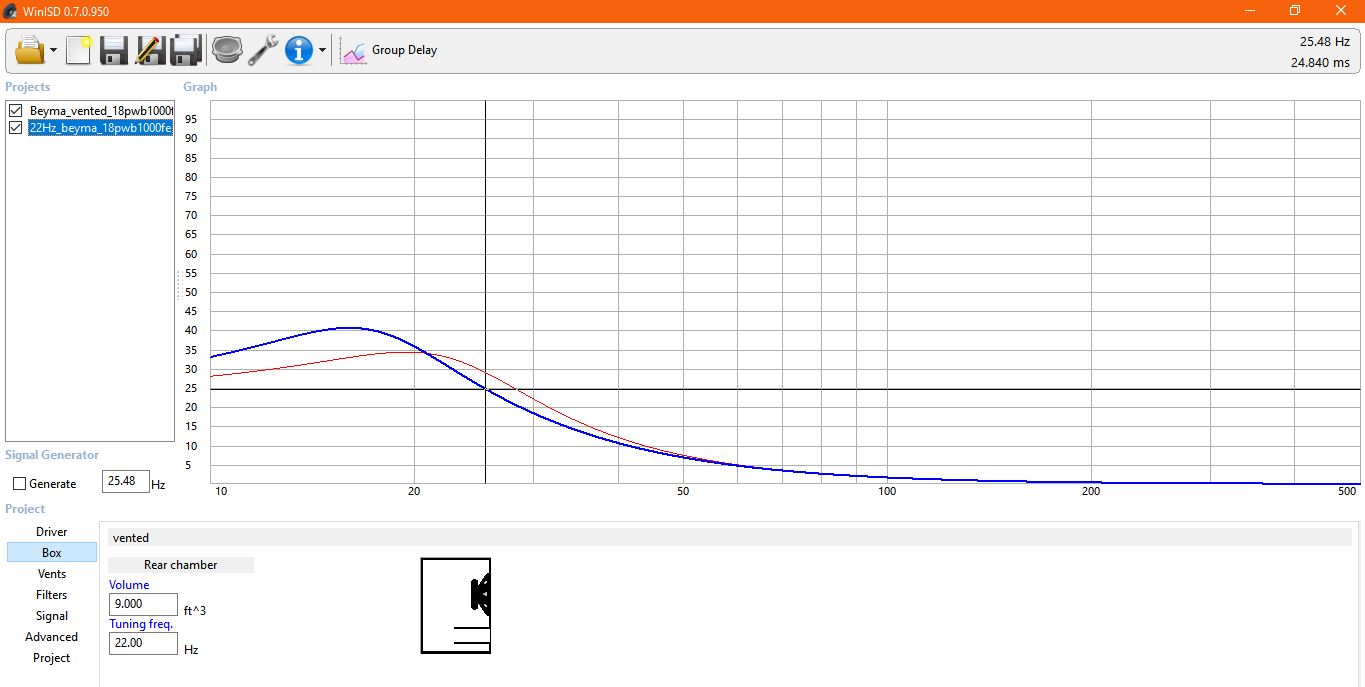
Task: Switch to the Driver tab
Action: point(52,532)
